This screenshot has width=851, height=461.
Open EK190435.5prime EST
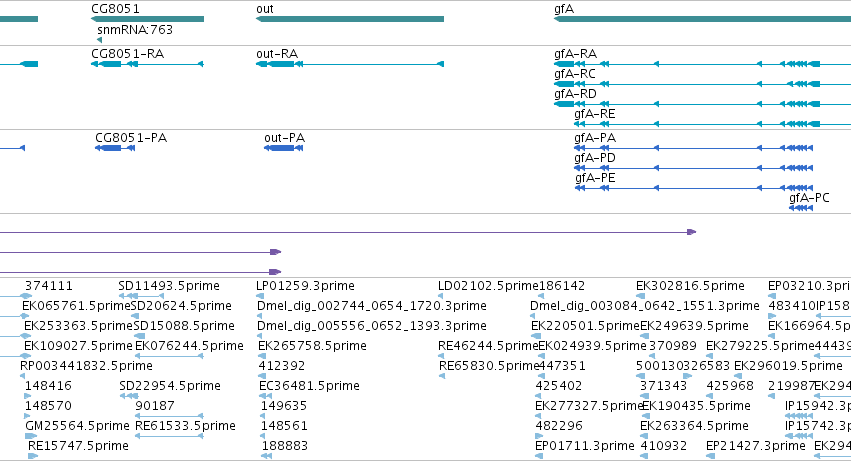696,407
